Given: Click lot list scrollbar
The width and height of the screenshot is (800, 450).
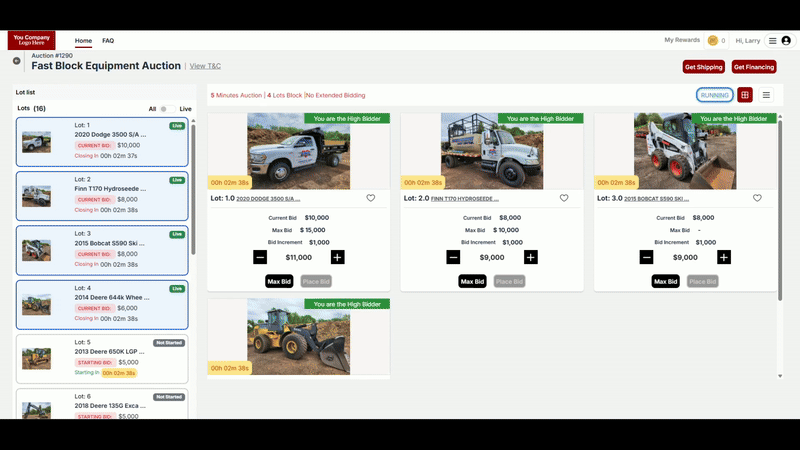Looking at the screenshot, I should 193,189.
